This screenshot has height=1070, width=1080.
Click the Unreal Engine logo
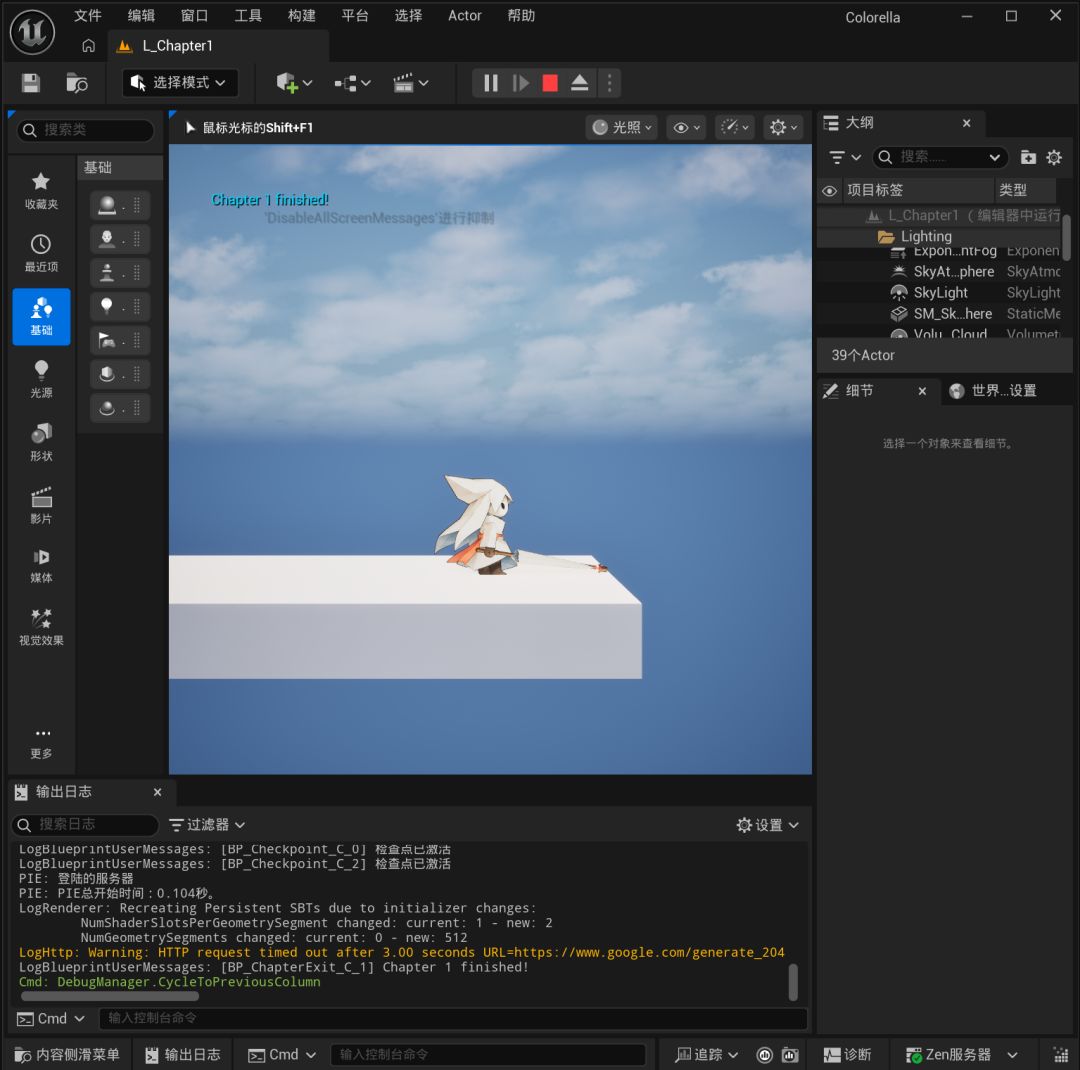[x=32, y=32]
